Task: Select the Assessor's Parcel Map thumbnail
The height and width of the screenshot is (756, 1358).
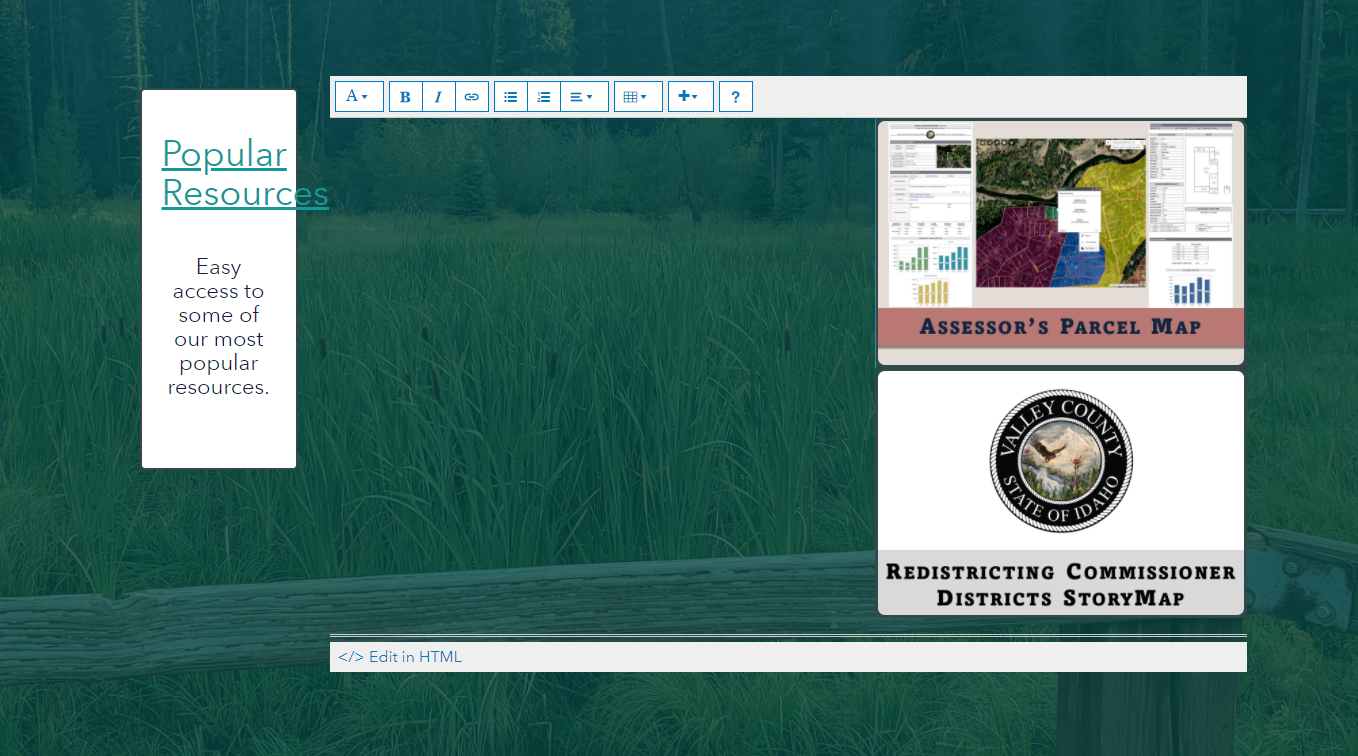Action: [x=1060, y=240]
